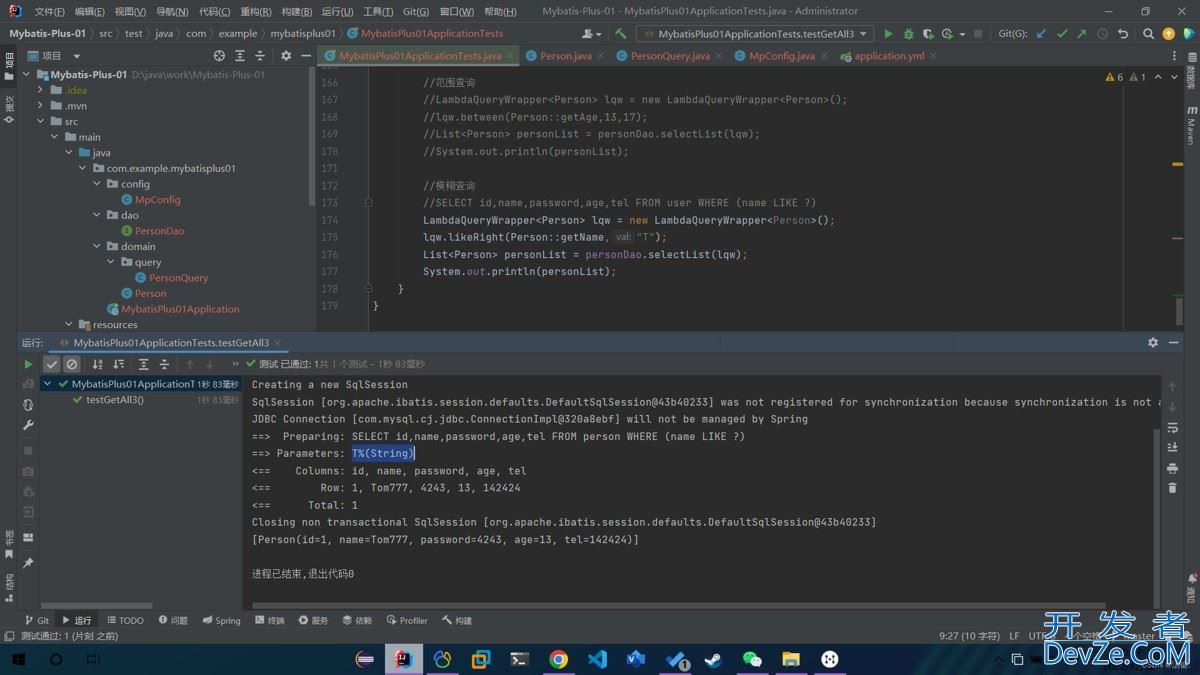Commit changes using the Git checkmark icon
This screenshot has width=1200, height=675.
(1063, 32)
